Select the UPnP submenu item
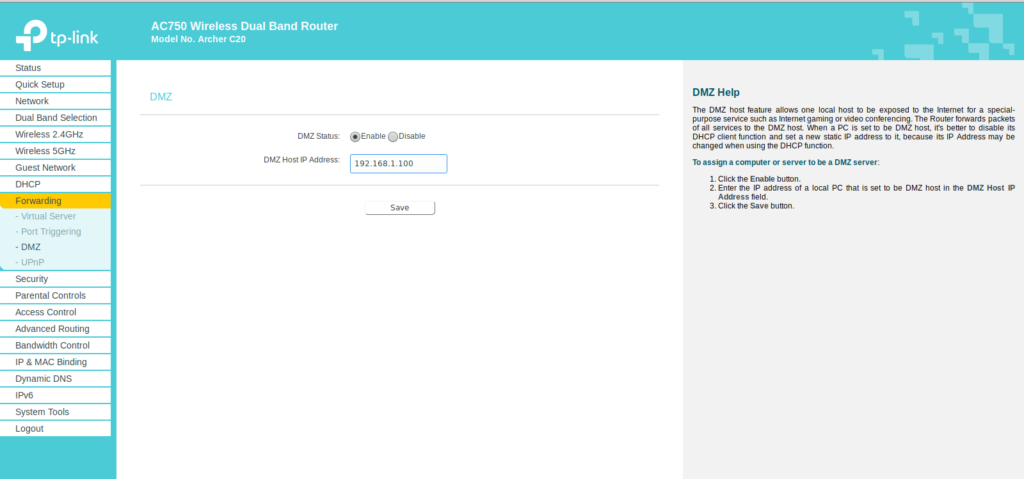The width and height of the screenshot is (1024, 479). (x=33, y=262)
